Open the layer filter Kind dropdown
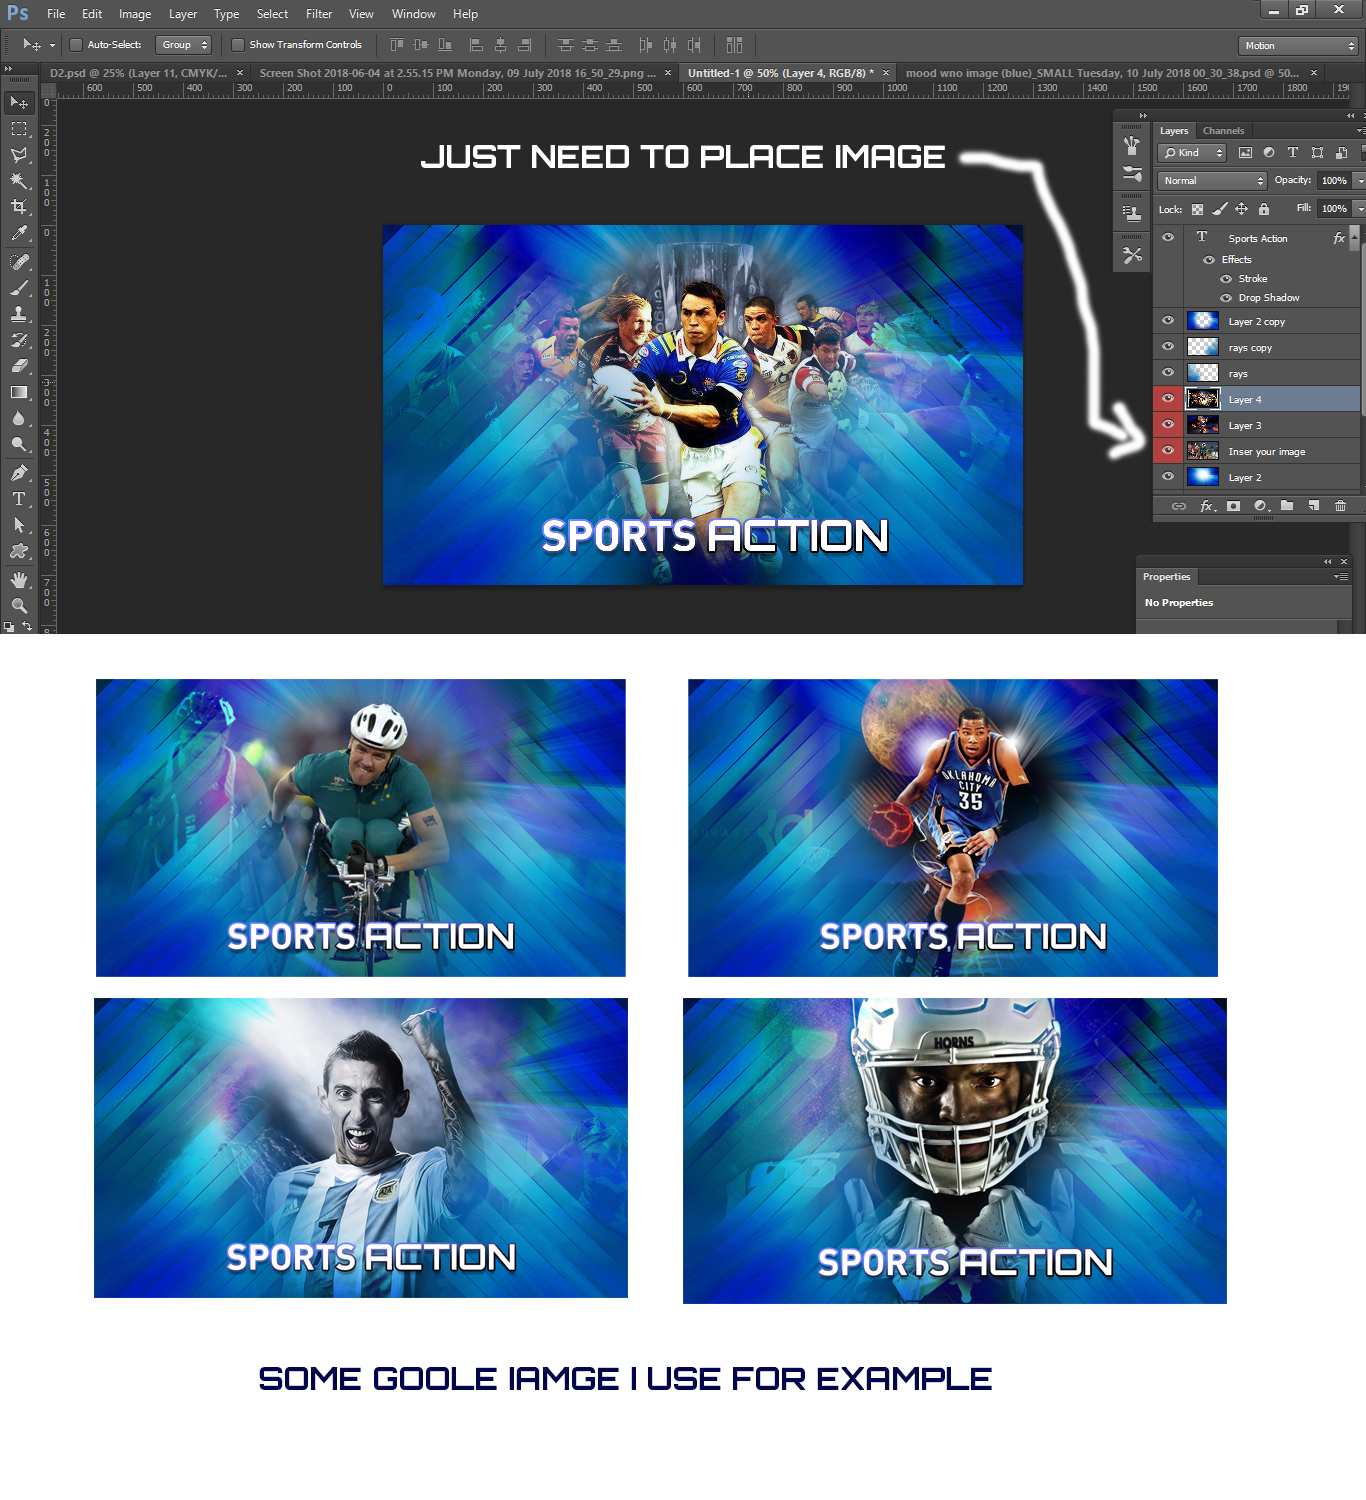This screenshot has width=1366, height=1500. point(1192,153)
